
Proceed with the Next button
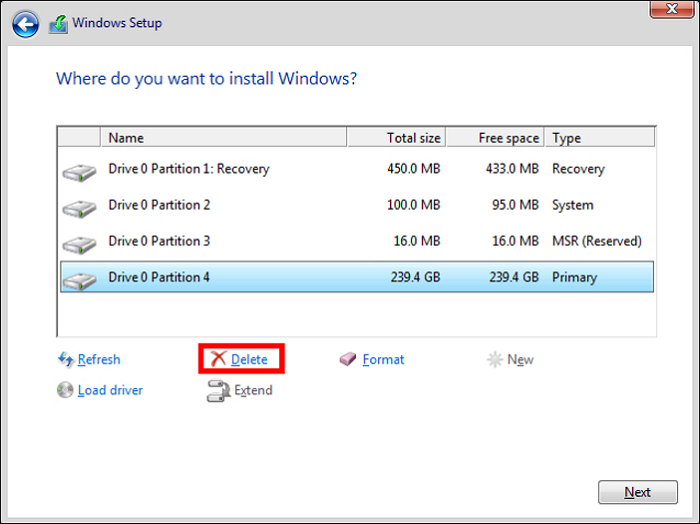pyautogui.click(x=638, y=492)
